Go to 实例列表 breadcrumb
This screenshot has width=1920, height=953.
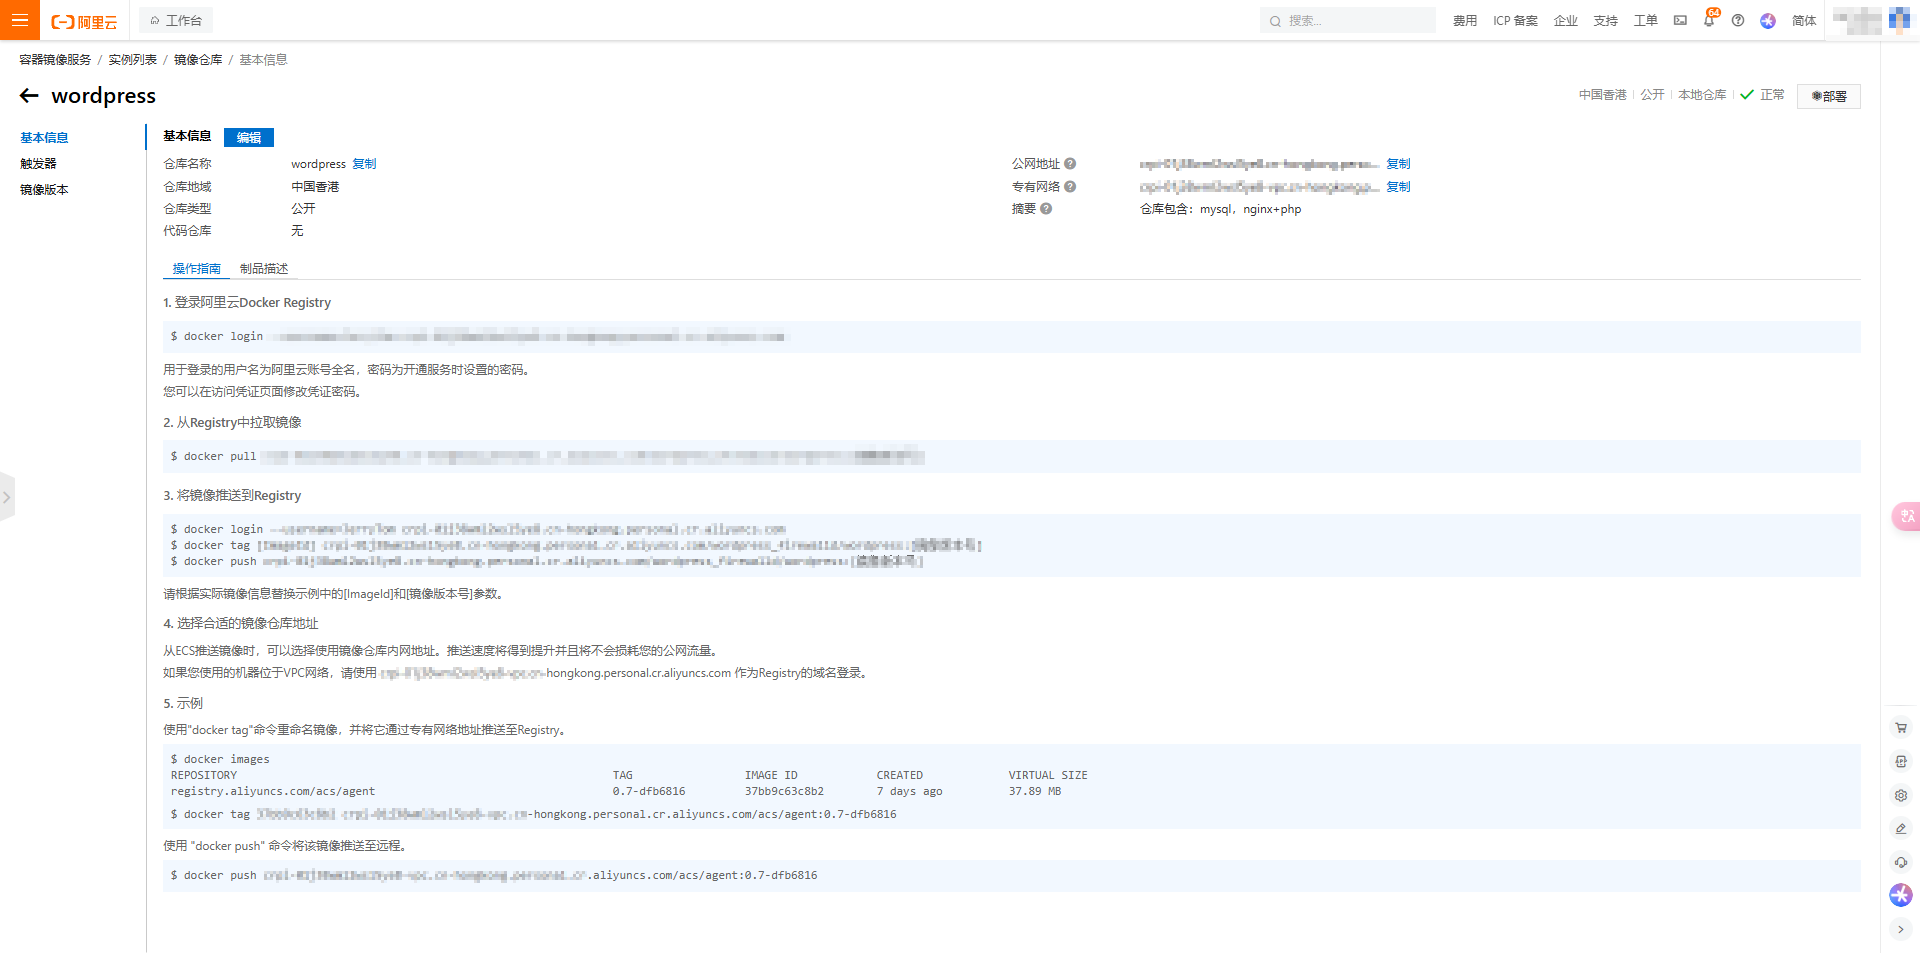click(133, 60)
